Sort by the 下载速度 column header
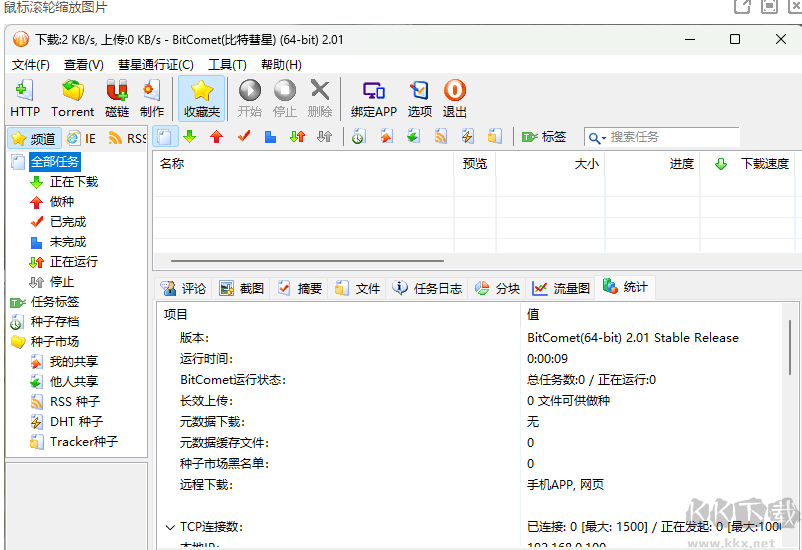Viewport: 802px width, 550px height. [x=748, y=164]
